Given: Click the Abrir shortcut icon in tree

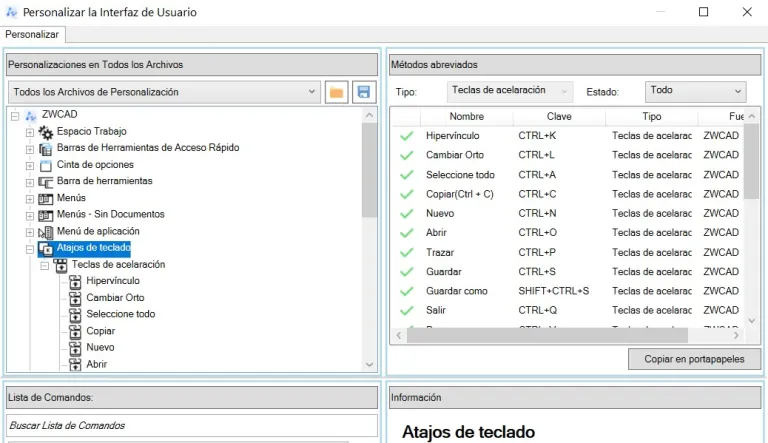Looking at the screenshot, I should pos(75,365).
